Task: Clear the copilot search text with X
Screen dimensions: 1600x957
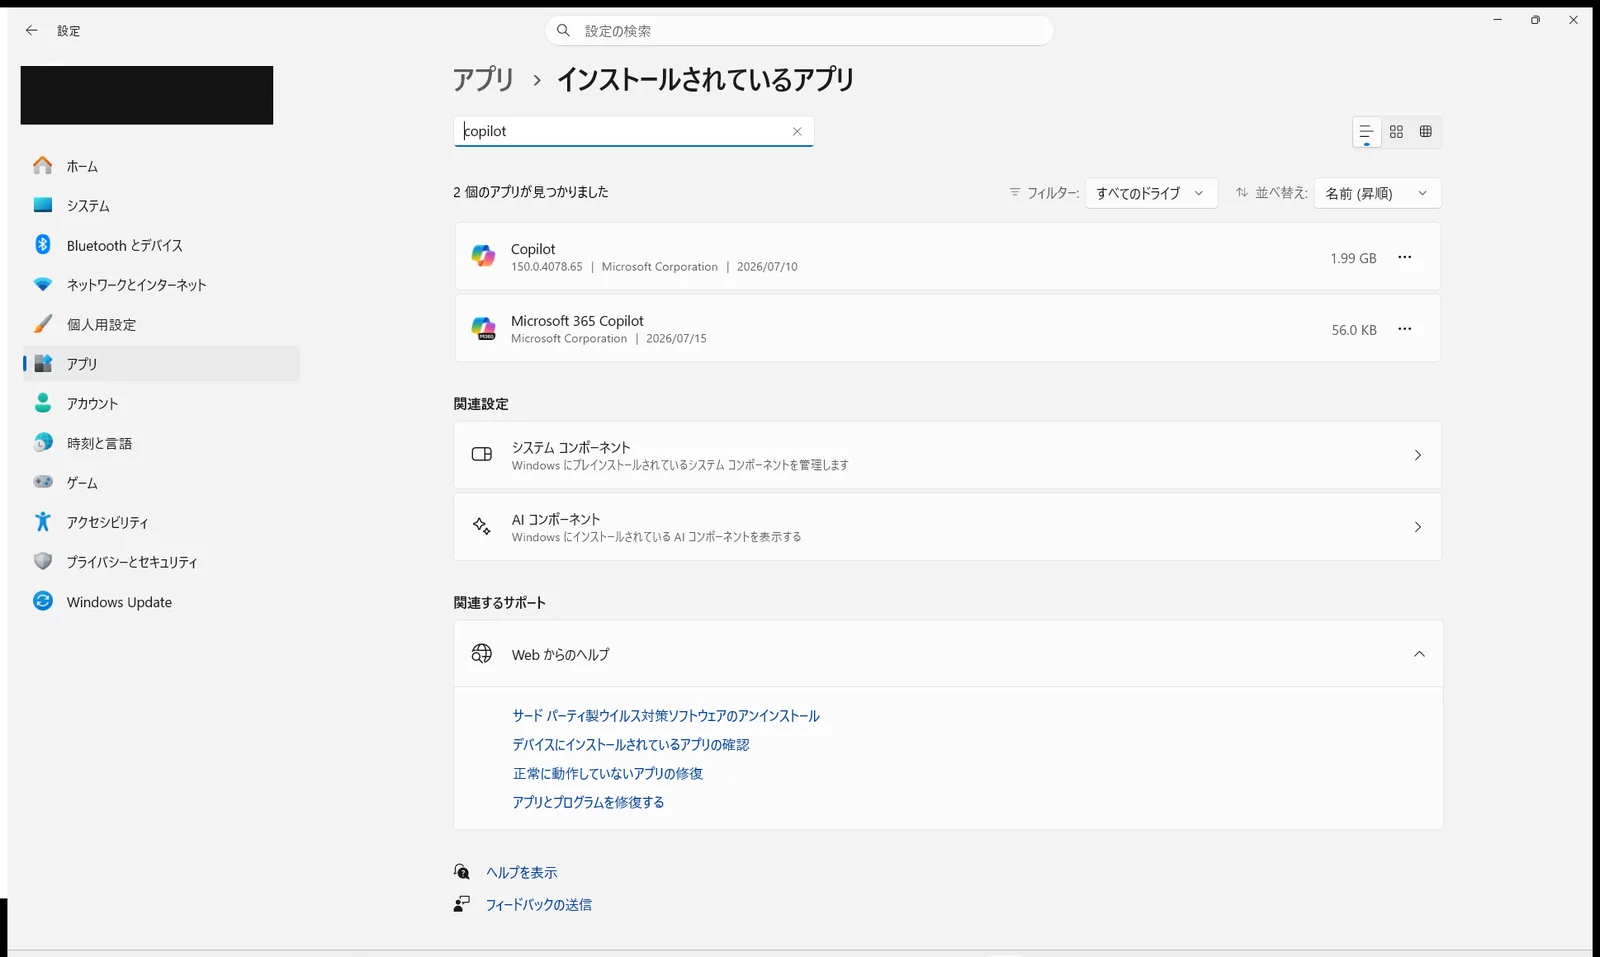Action: tap(797, 132)
